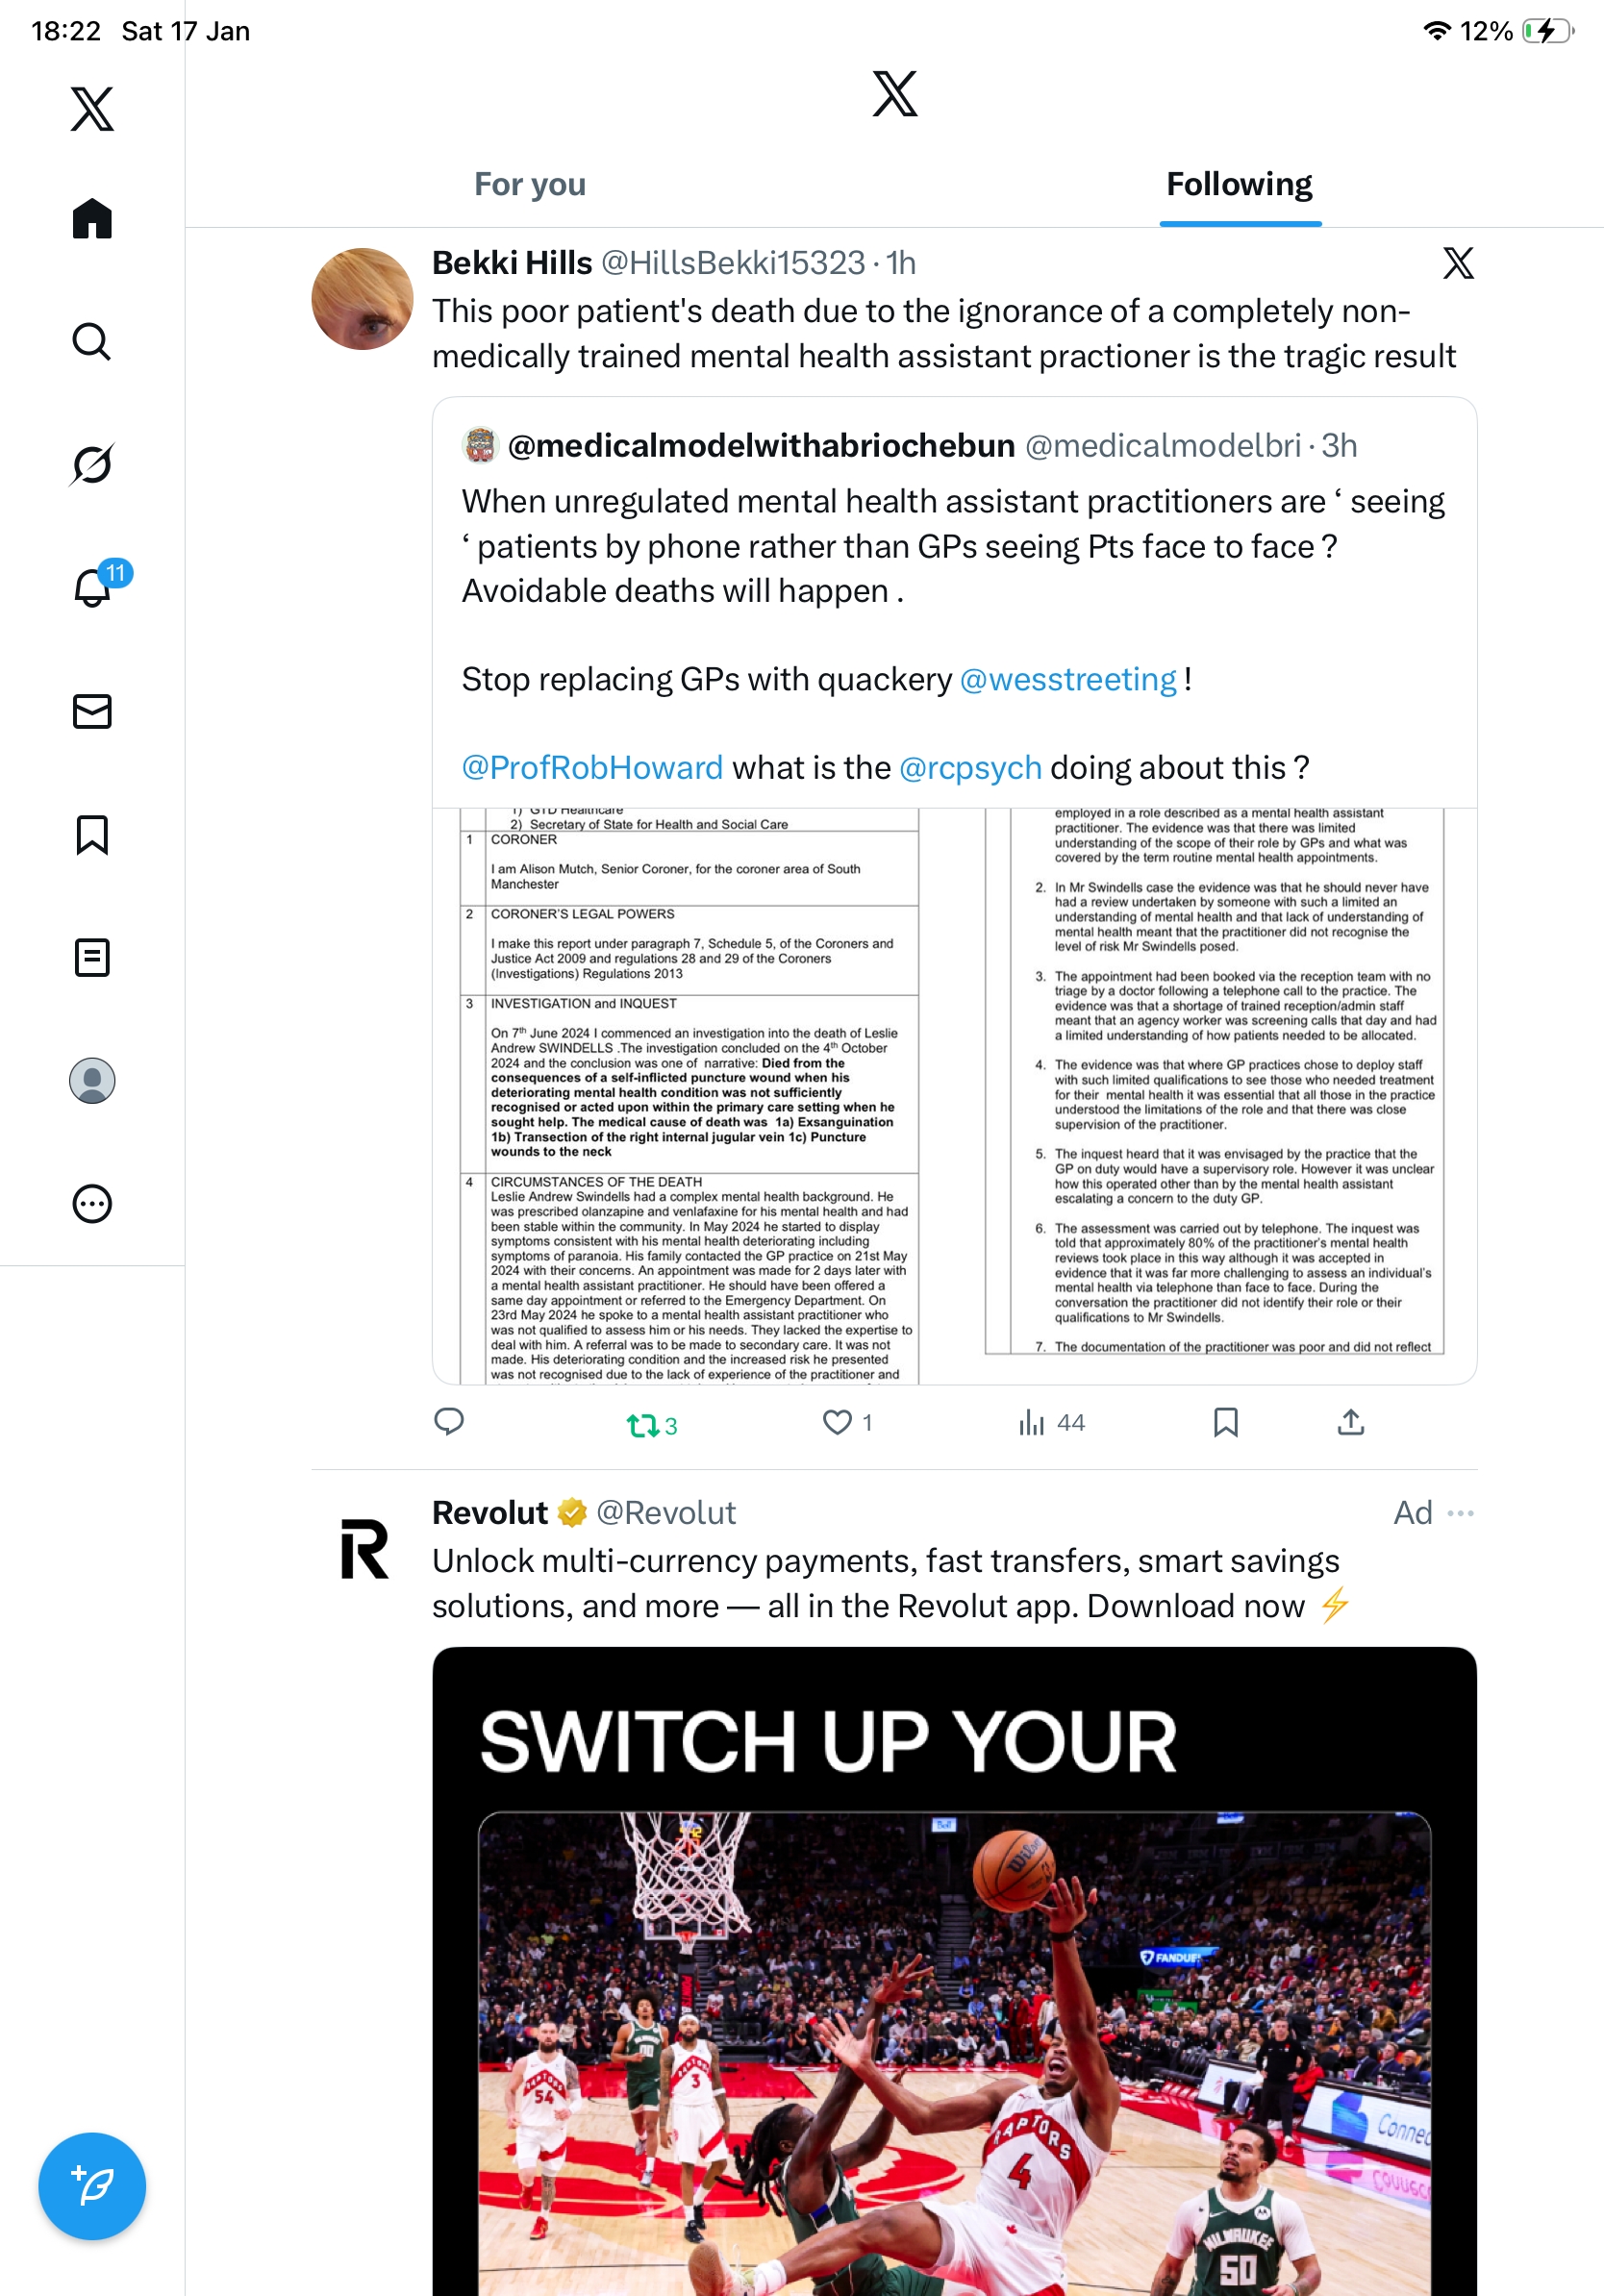
Task: Open the coroner report image
Action: point(954,1096)
